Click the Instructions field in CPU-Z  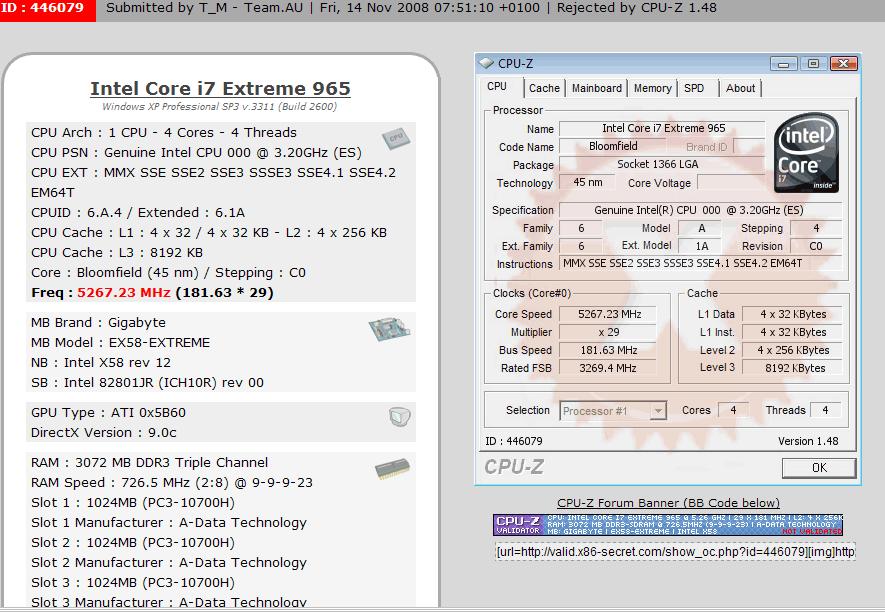700,263
